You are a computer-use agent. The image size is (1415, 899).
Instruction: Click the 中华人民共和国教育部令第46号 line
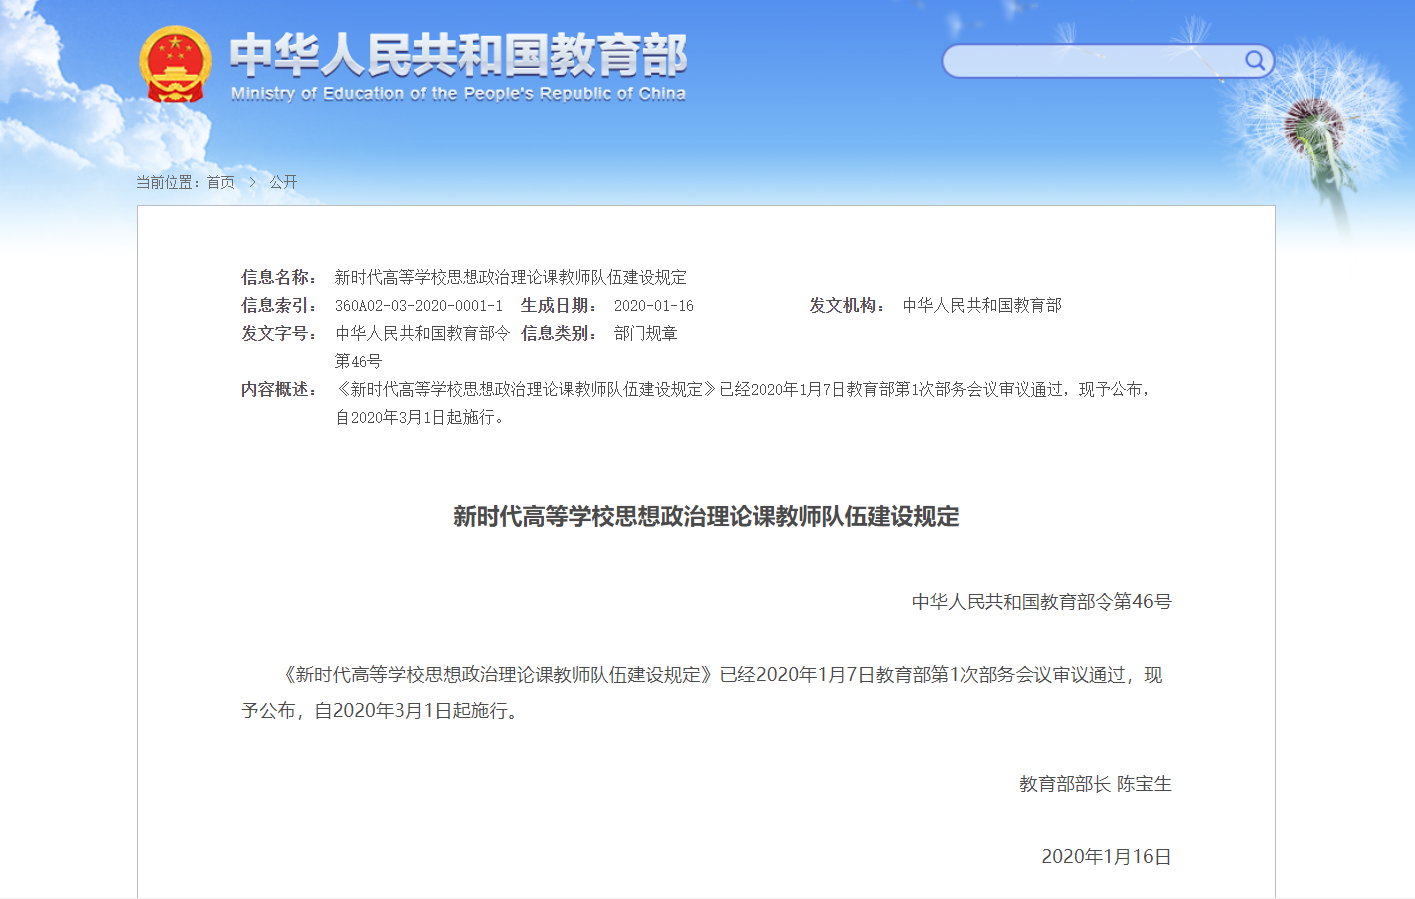click(x=1041, y=602)
